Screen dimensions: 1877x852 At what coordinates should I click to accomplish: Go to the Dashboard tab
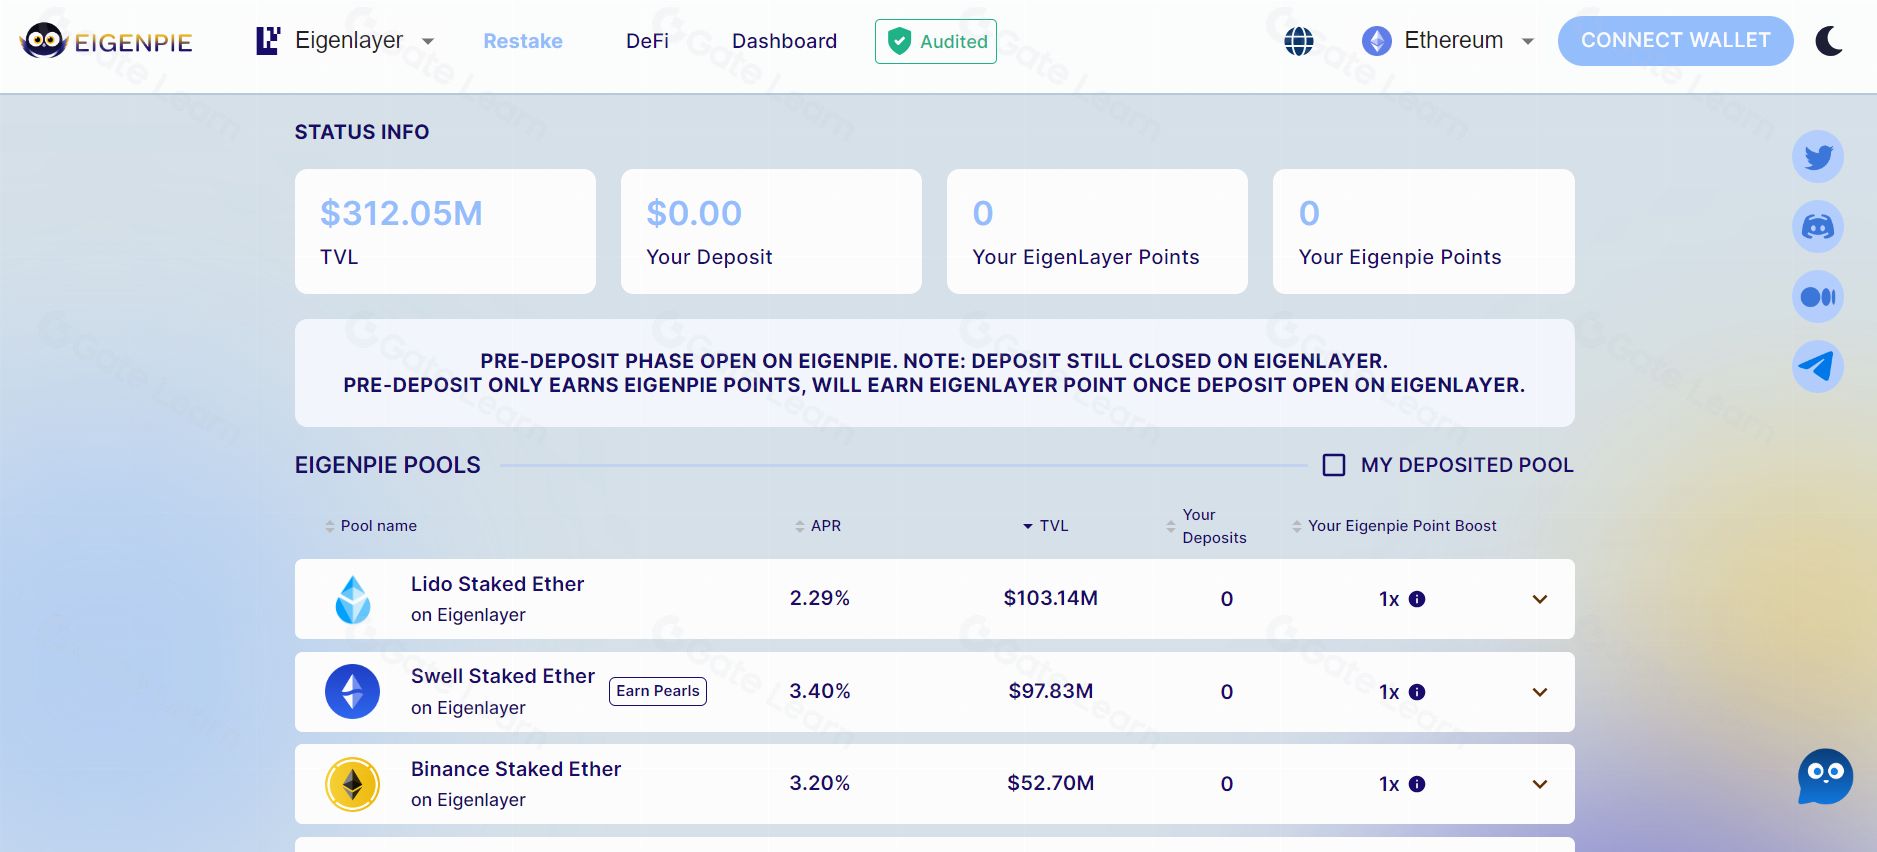[x=784, y=41]
